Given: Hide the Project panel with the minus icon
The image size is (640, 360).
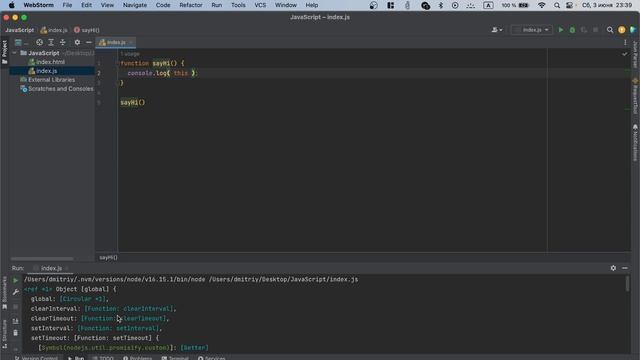Looking at the screenshot, I should pos(89,42).
